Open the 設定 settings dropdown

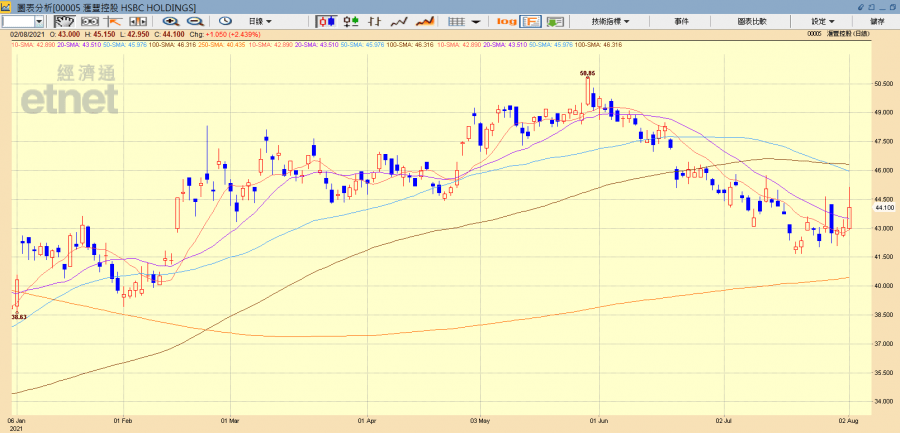click(823, 21)
